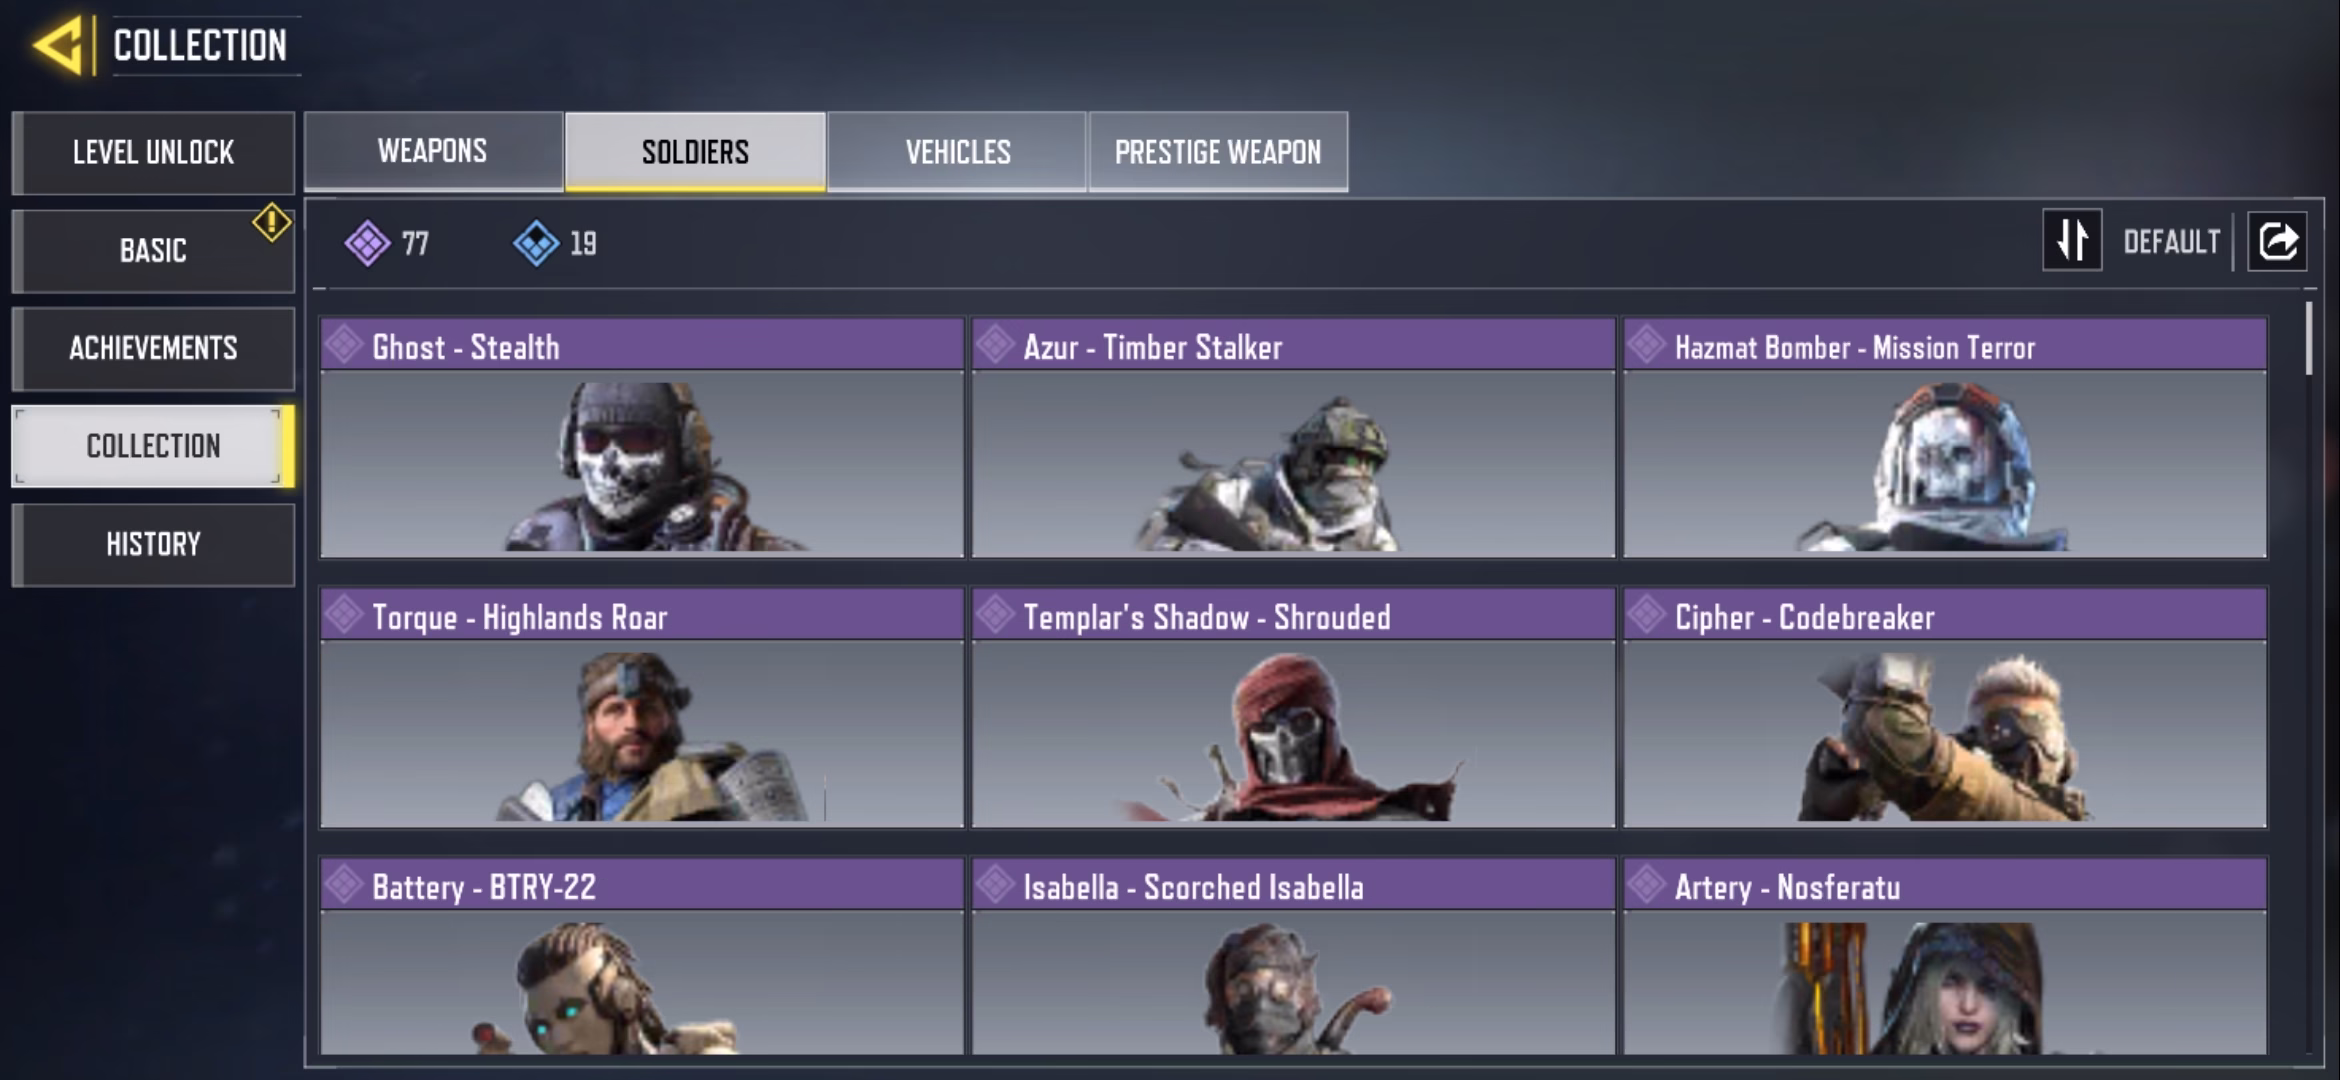Select Ghost - Stealth soldier card
Image resolution: width=2340 pixels, height=1080 pixels.
[x=642, y=438]
